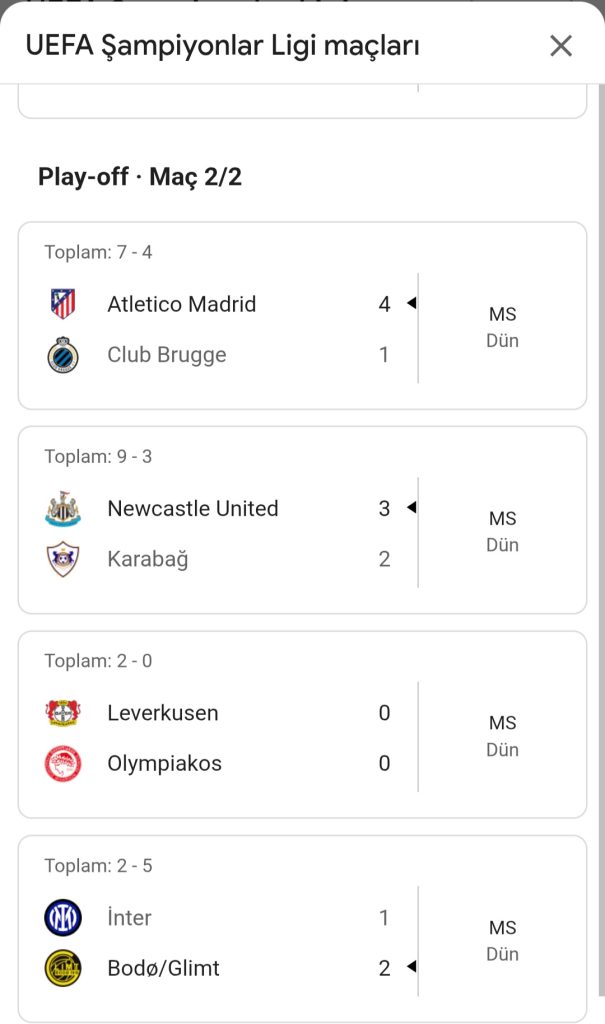The image size is (605, 1024).
Task: Close the UEFA Şampiyonlar Ligi maçları panel
Action: (x=561, y=46)
